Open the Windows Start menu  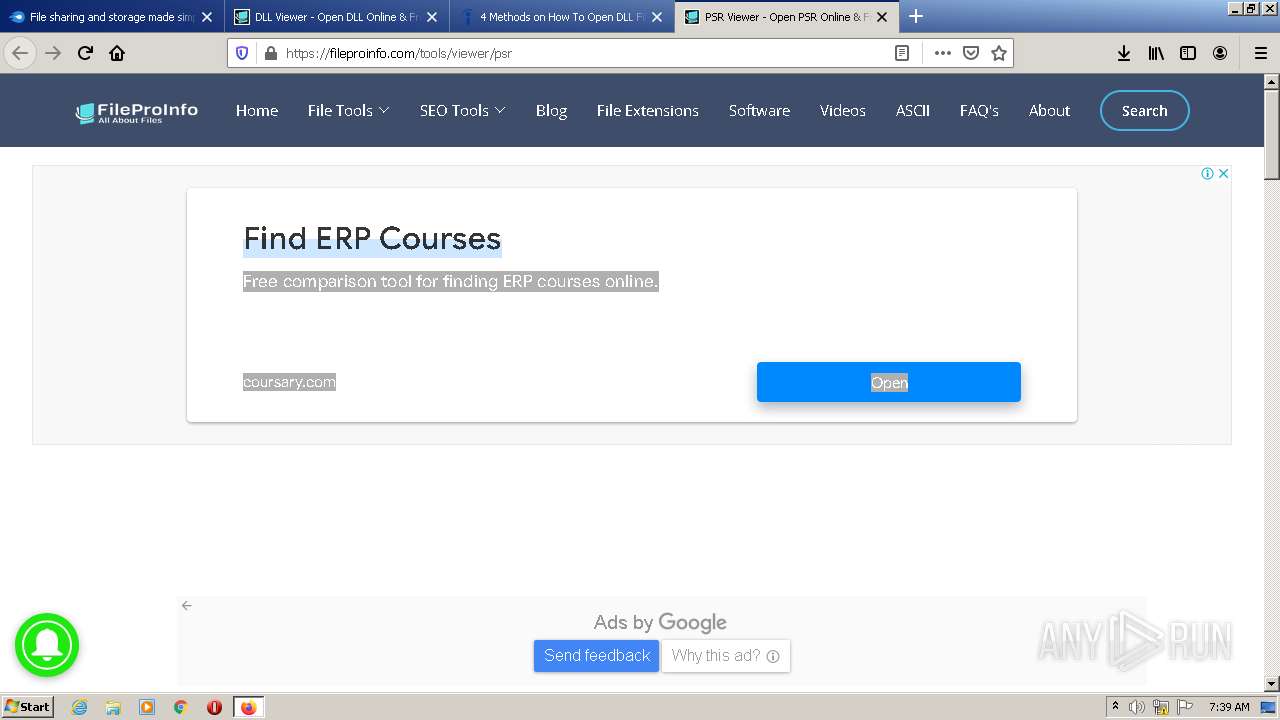click(x=28, y=707)
